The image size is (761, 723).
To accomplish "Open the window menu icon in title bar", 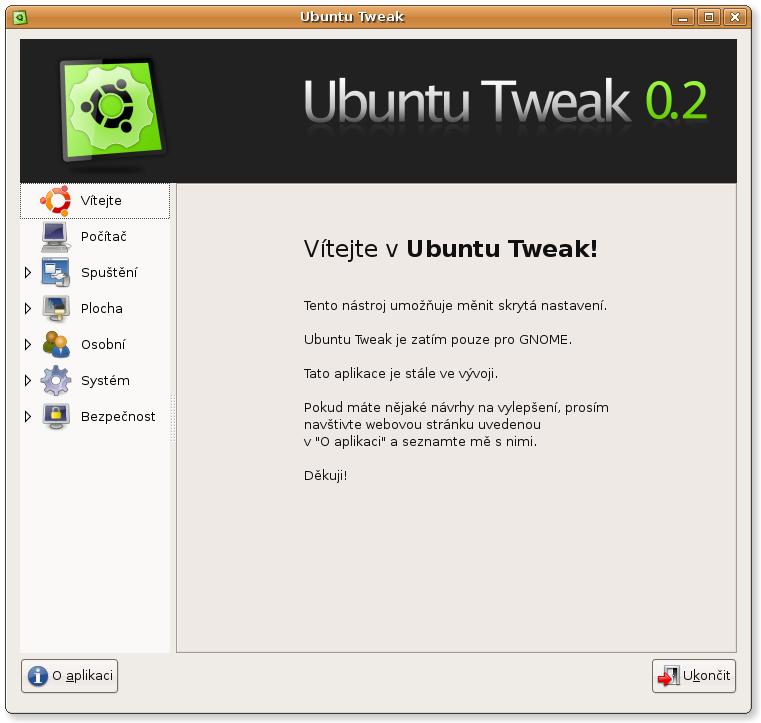I will [20, 17].
